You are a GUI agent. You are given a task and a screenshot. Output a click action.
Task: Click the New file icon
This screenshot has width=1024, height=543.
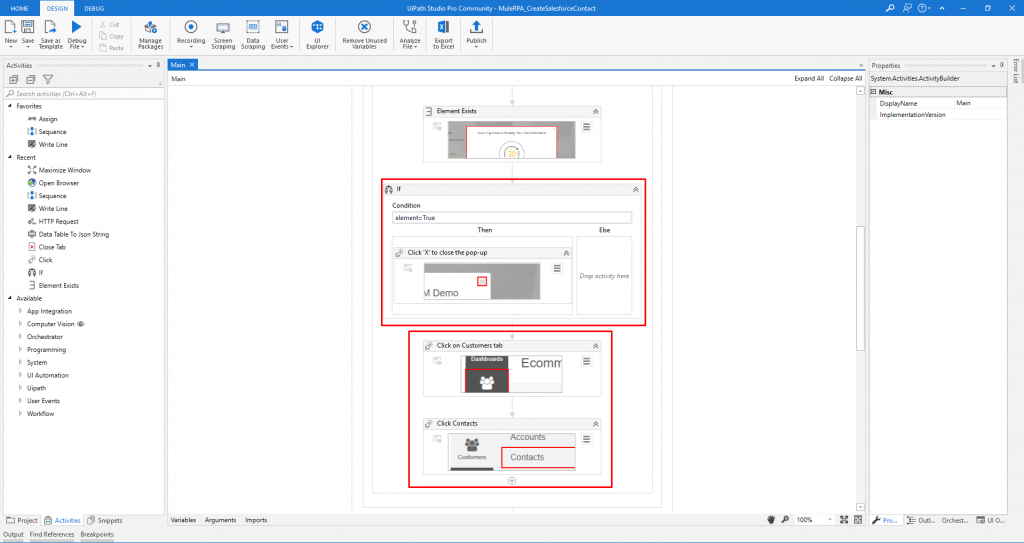click(x=11, y=27)
